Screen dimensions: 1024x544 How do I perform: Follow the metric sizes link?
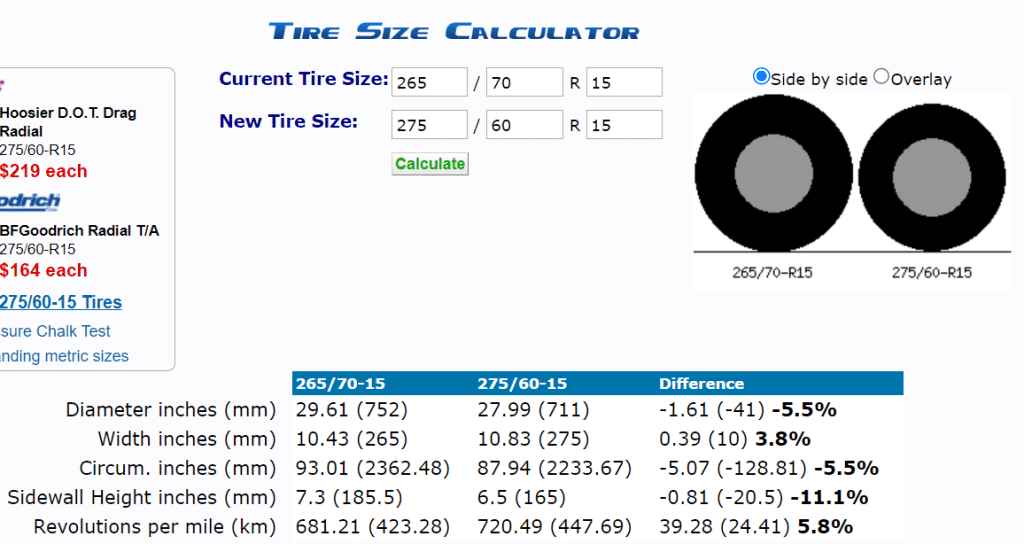pyautogui.click(x=64, y=356)
